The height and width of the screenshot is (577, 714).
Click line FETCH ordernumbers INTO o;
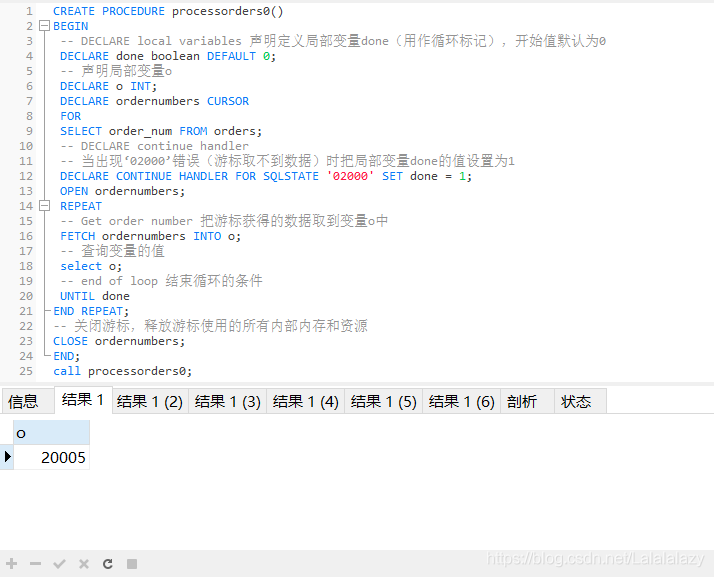click(x=150, y=236)
